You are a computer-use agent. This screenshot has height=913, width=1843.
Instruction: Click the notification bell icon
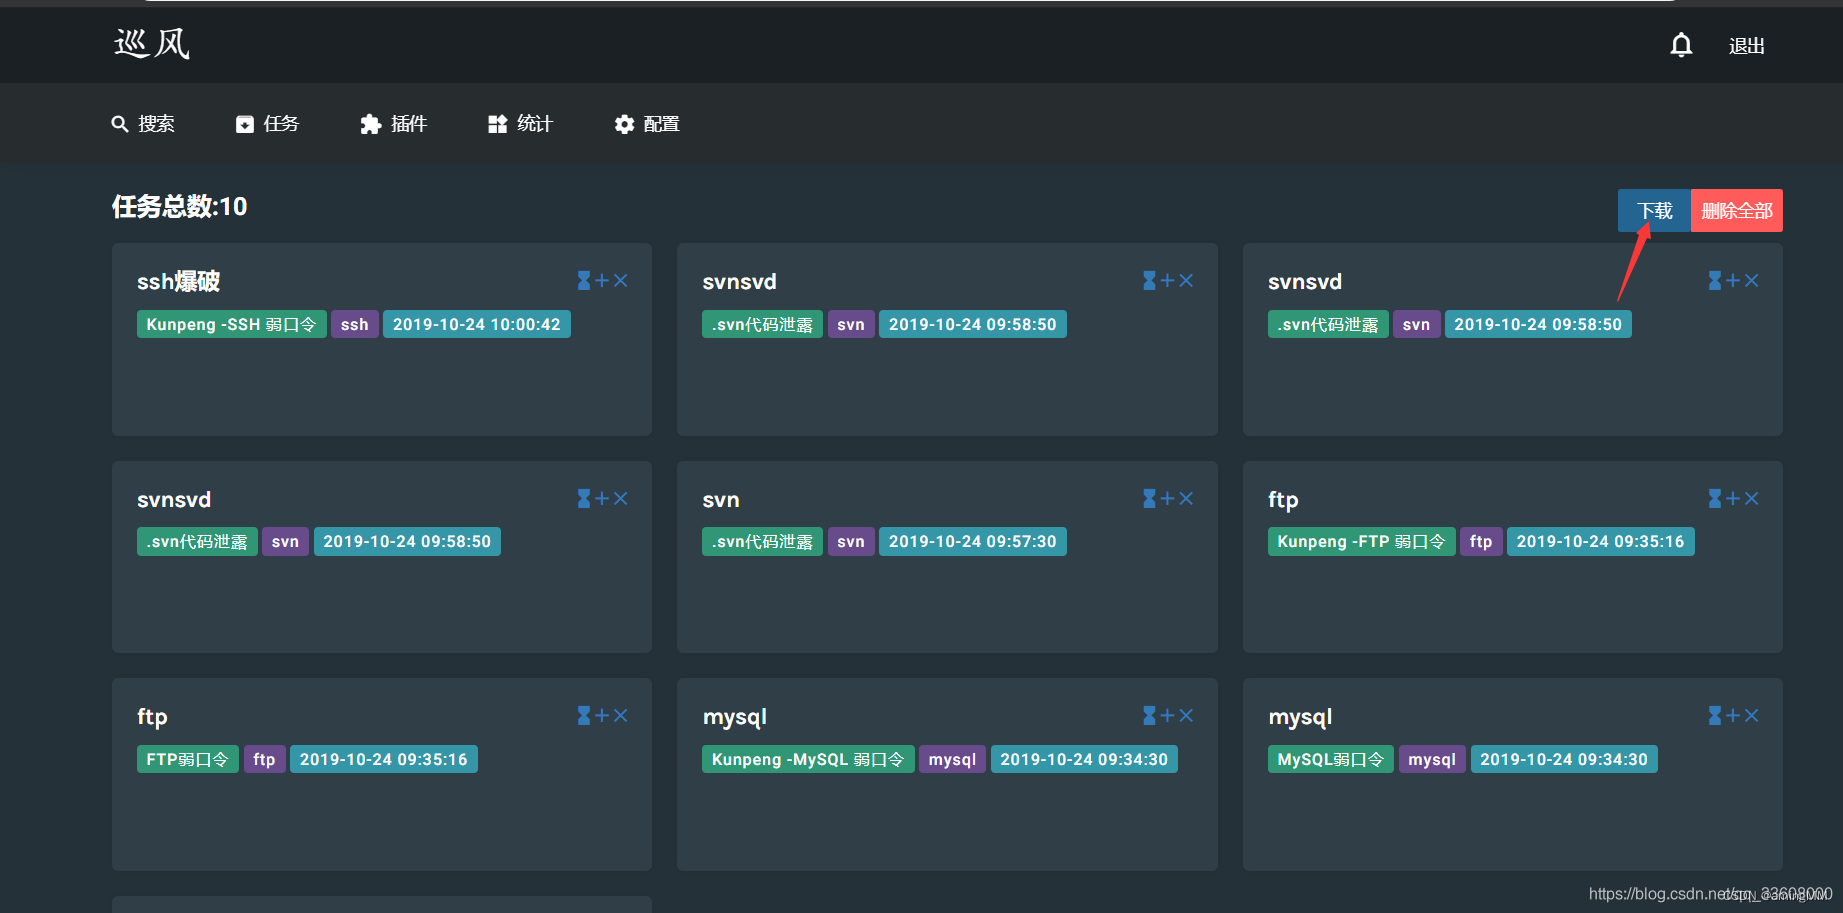point(1681,45)
